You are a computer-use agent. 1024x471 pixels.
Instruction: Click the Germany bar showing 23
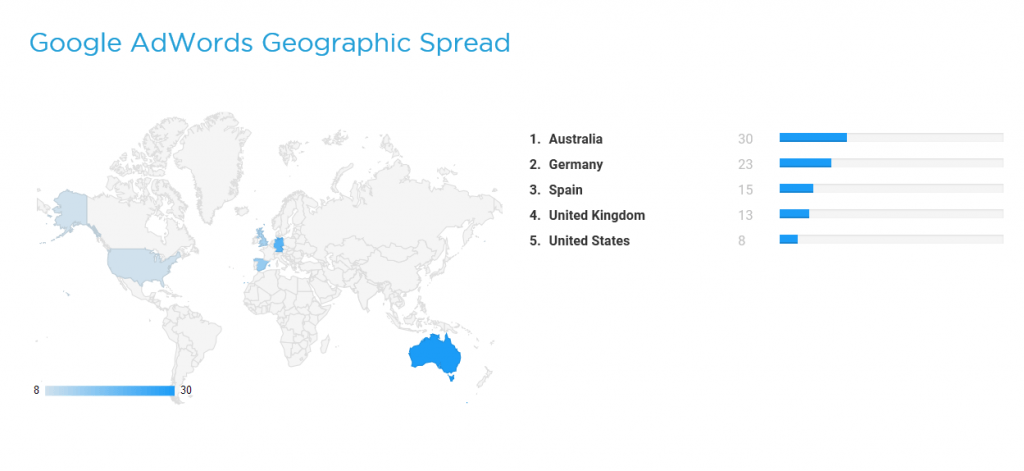point(805,163)
